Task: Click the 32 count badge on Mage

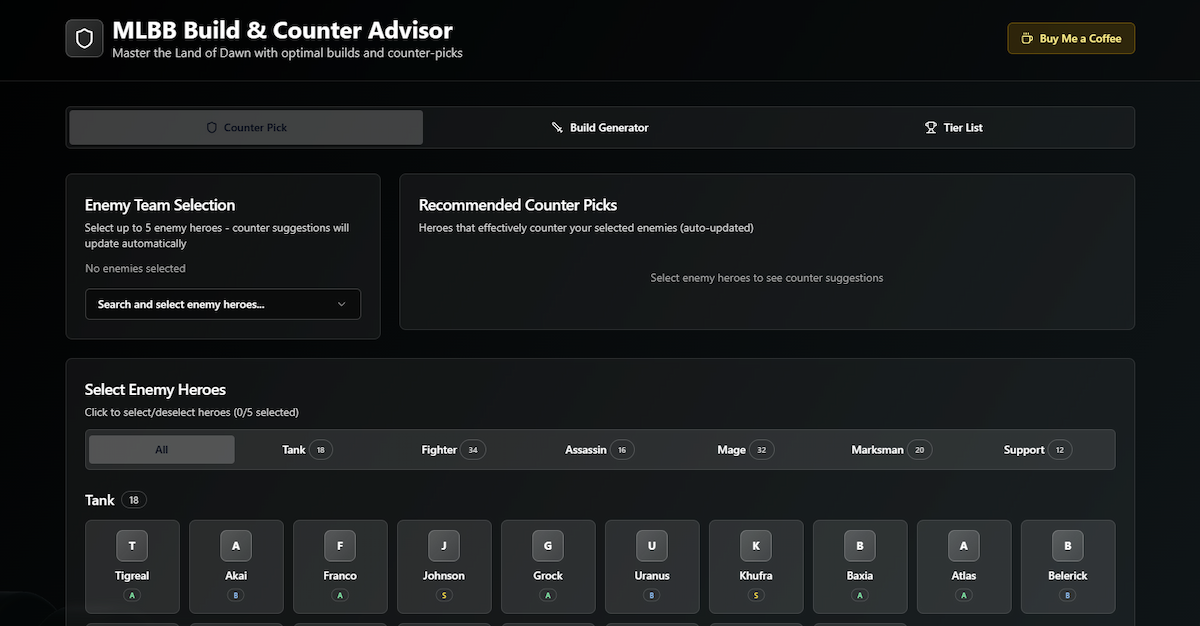Action: pyautogui.click(x=762, y=450)
